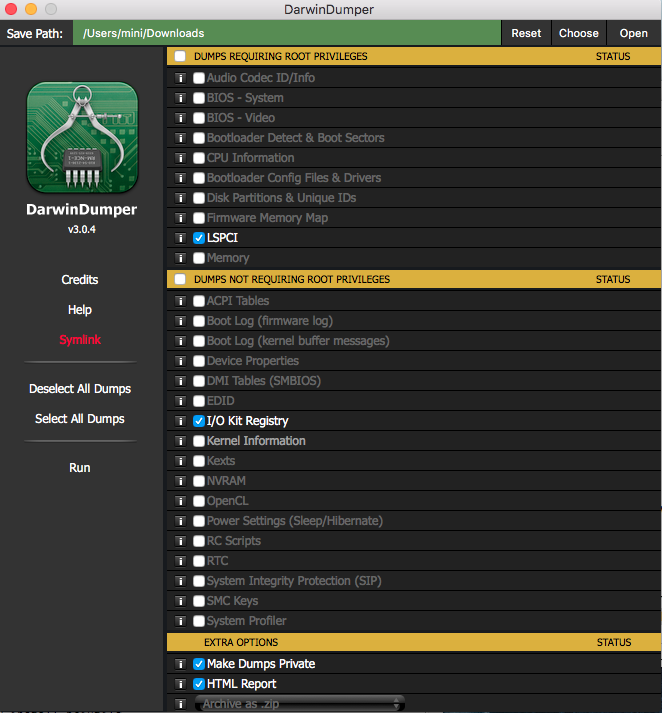Screen dimensions: 662x713
Task: Show info for Disk Partitions & Unique IDs
Action: (x=181, y=198)
